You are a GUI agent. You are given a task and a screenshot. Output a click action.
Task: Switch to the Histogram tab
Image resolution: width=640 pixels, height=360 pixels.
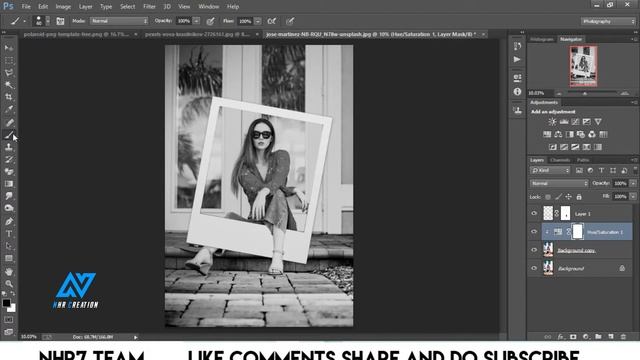point(542,39)
